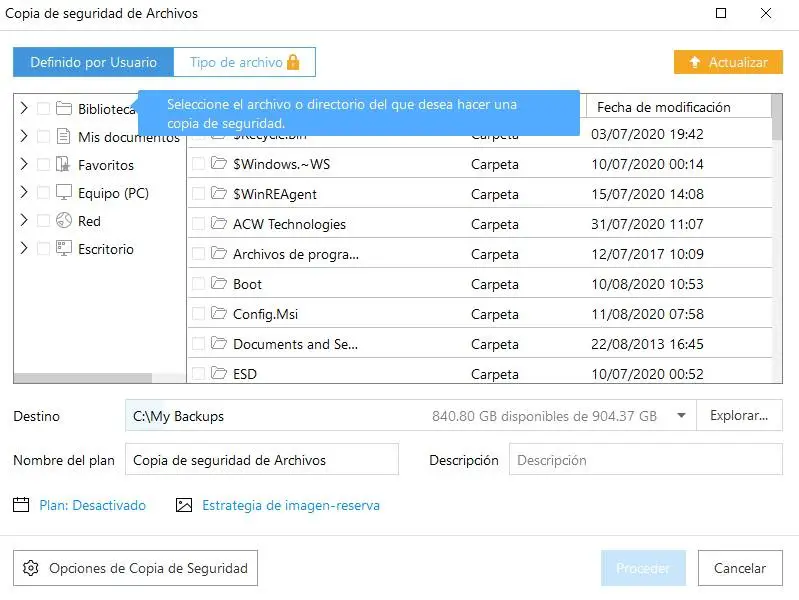The width and height of the screenshot is (799, 600).
Task: Check the Favoritos checkbox in the tree
Action: pyautogui.click(x=43, y=165)
